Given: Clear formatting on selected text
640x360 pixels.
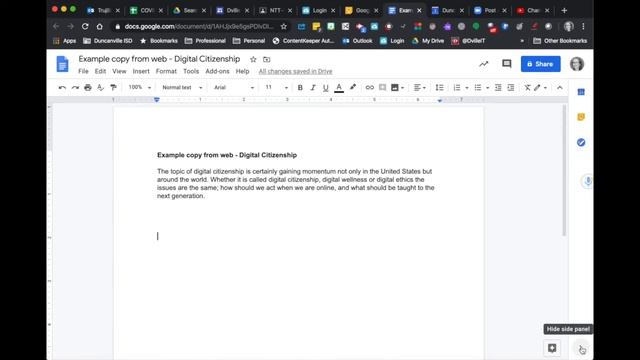Looking at the screenshot, I should click(x=527, y=87).
